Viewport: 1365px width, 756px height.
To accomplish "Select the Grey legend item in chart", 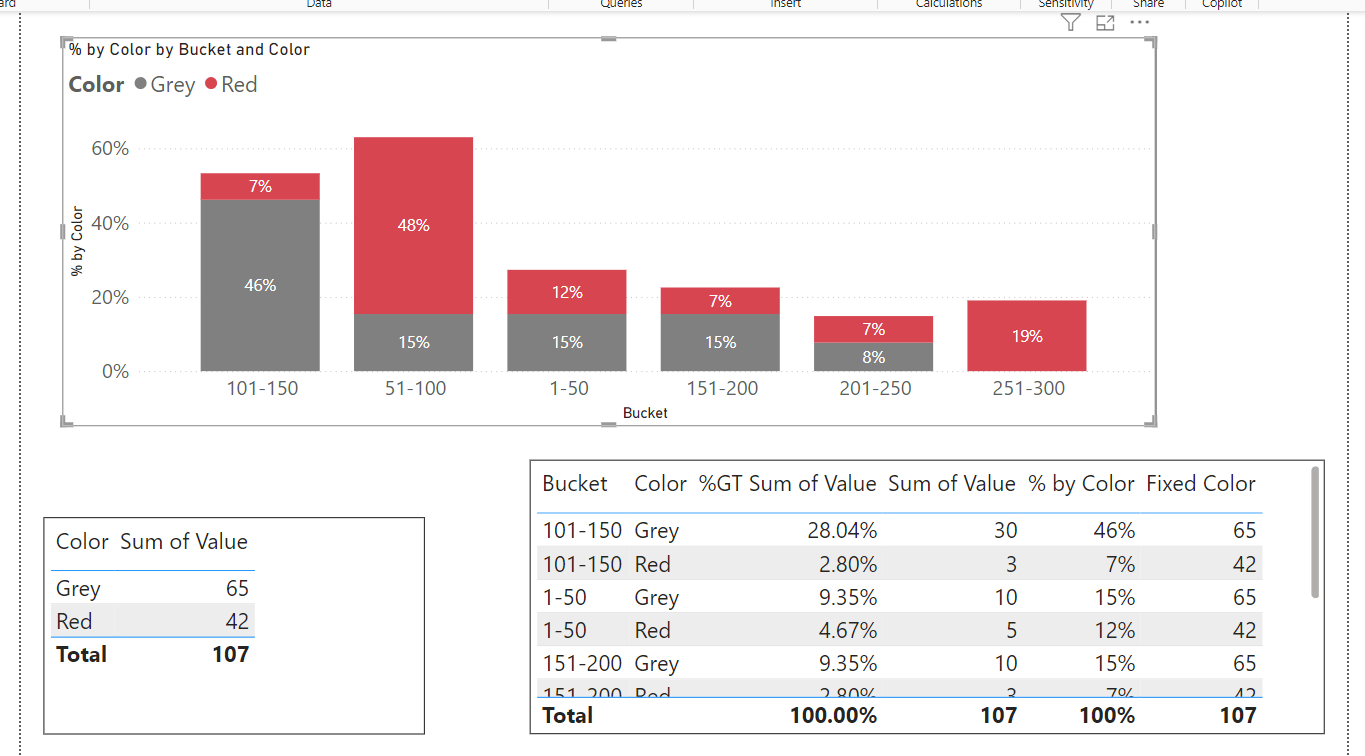I will 165,85.
